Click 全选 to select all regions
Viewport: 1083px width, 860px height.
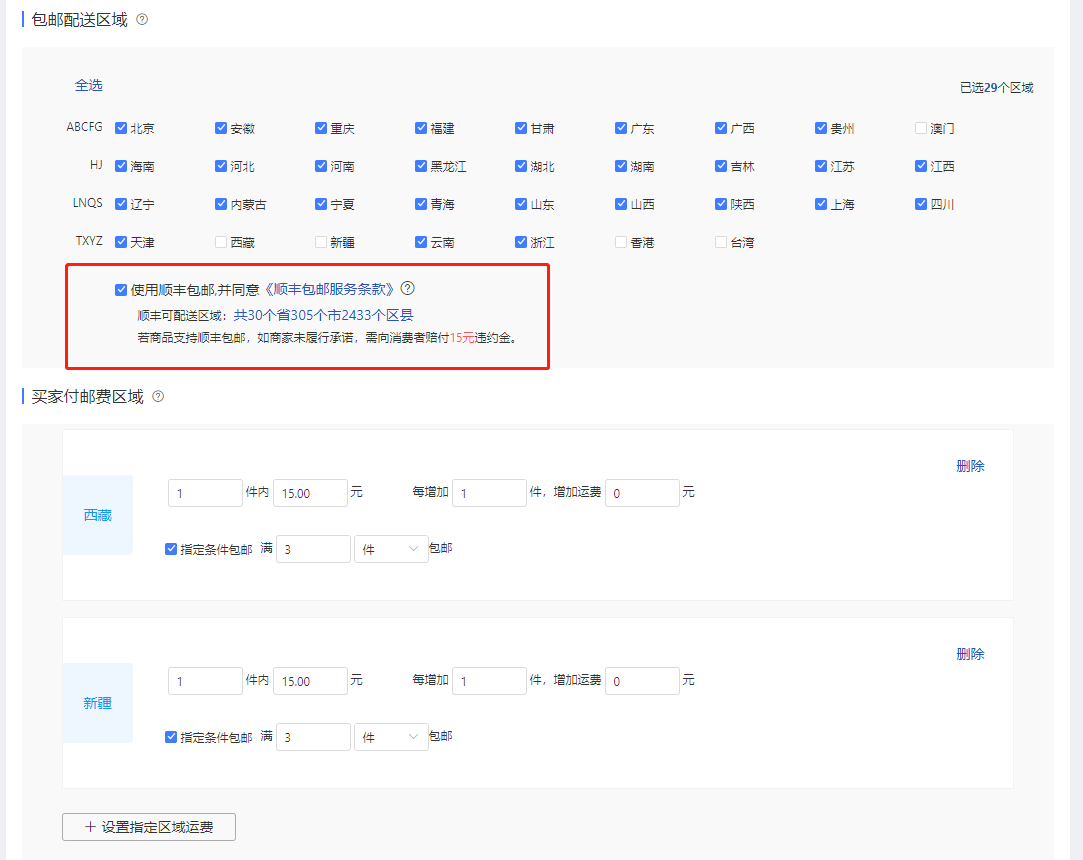click(89, 86)
